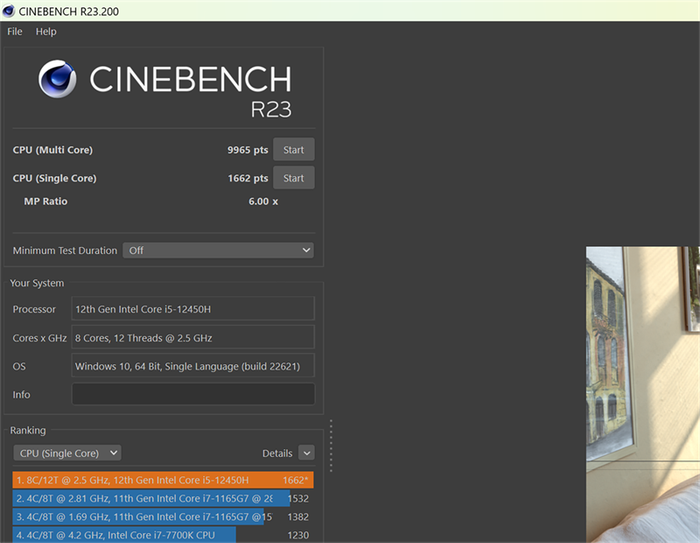
Task: Click the rendered room image preview
Action: pyautogui.click(x=643, y=395)
